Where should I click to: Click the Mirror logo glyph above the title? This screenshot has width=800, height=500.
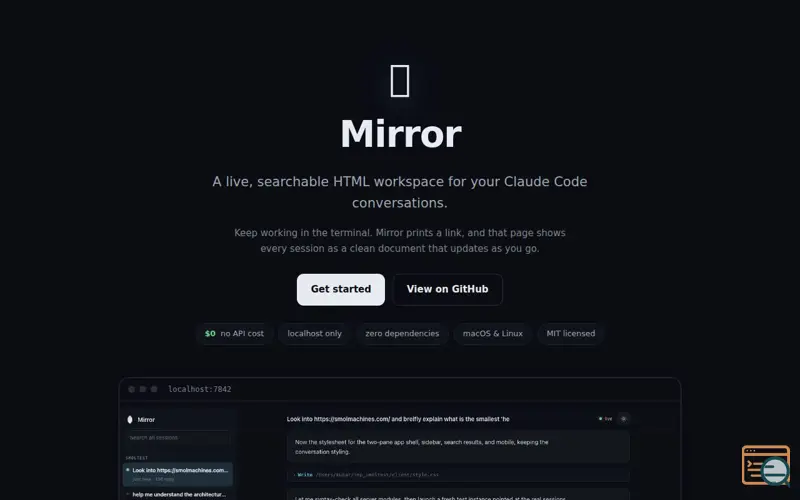click(x=400, y=81)
